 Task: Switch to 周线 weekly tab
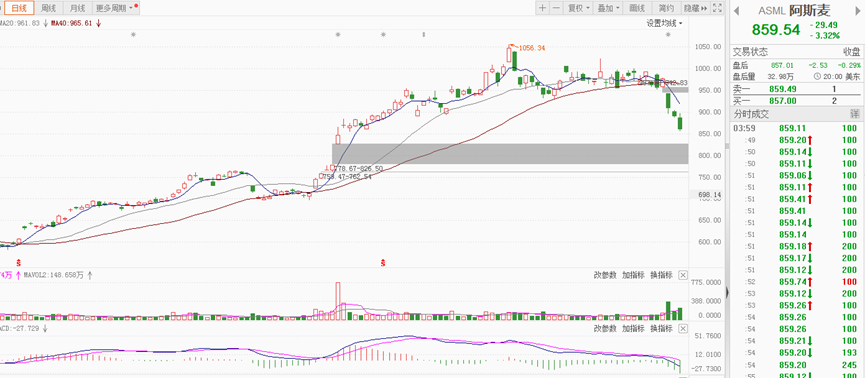coord(49,8)
